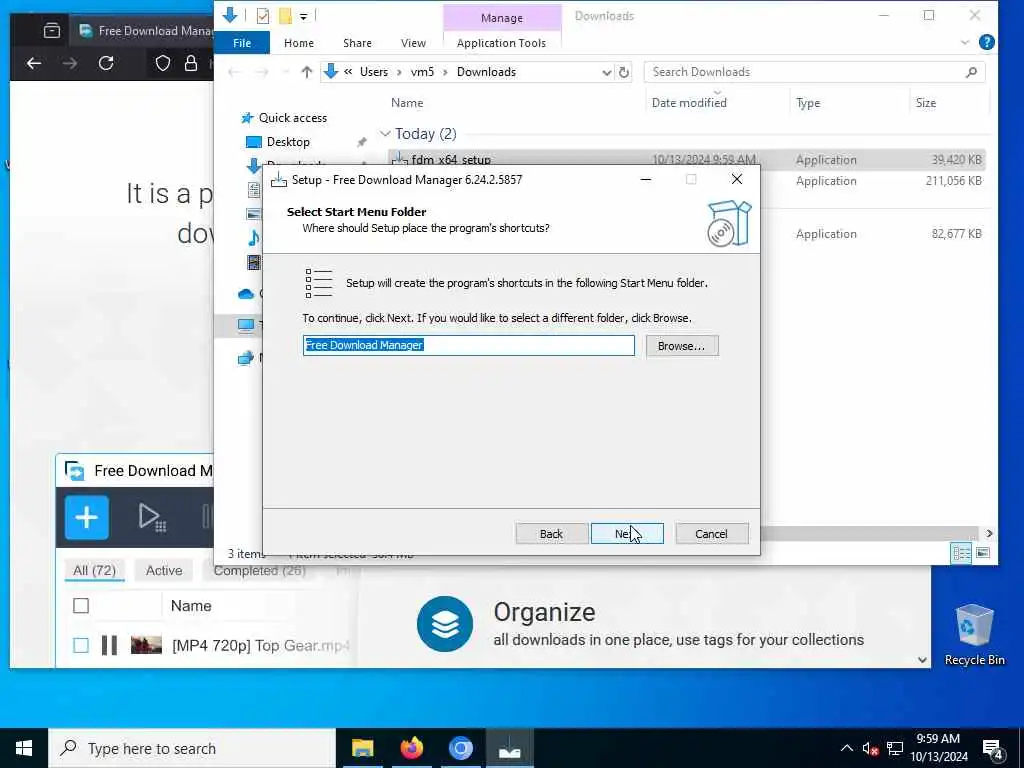Click the browser back arrow
Screen dimensions: 1024x768
coord(34,63)
